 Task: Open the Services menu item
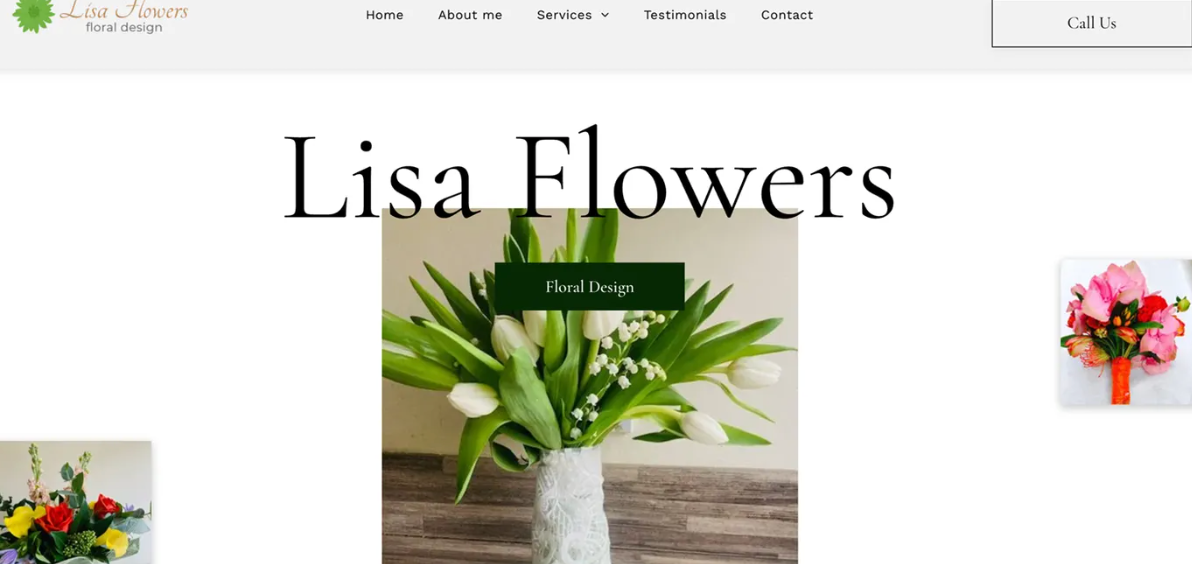click(x=564, y=15)
